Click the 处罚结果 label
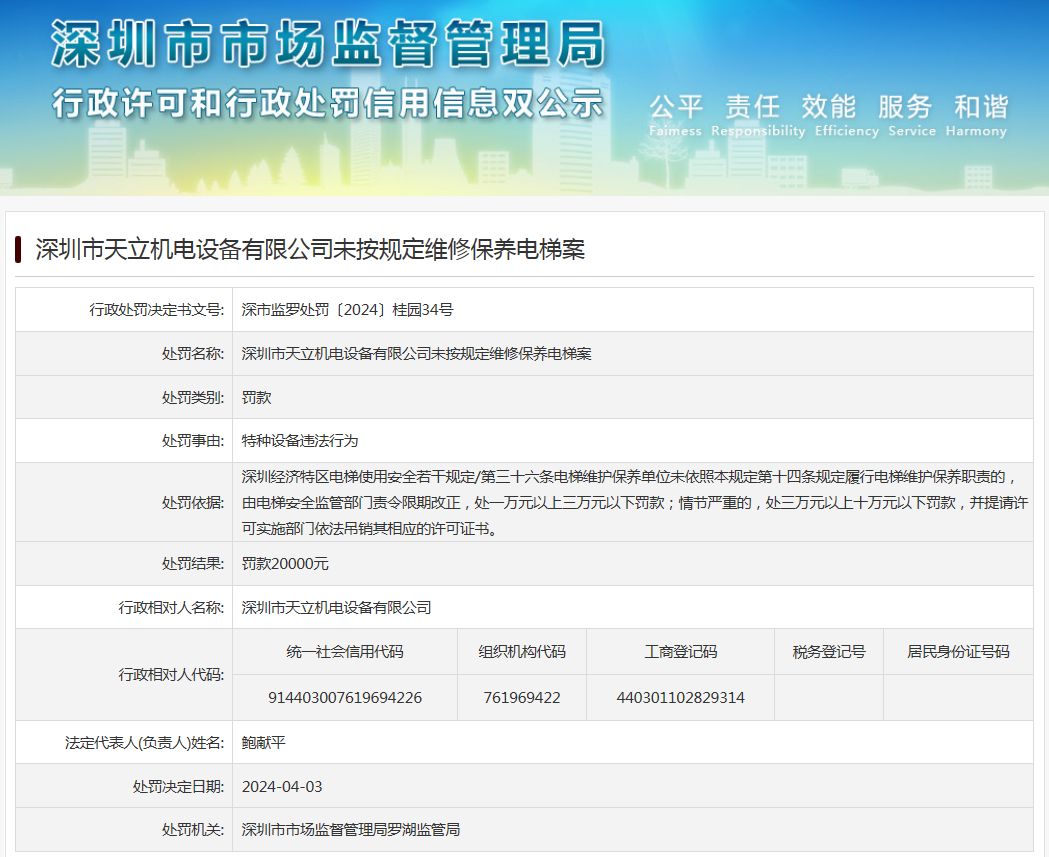 click(193, 564)
